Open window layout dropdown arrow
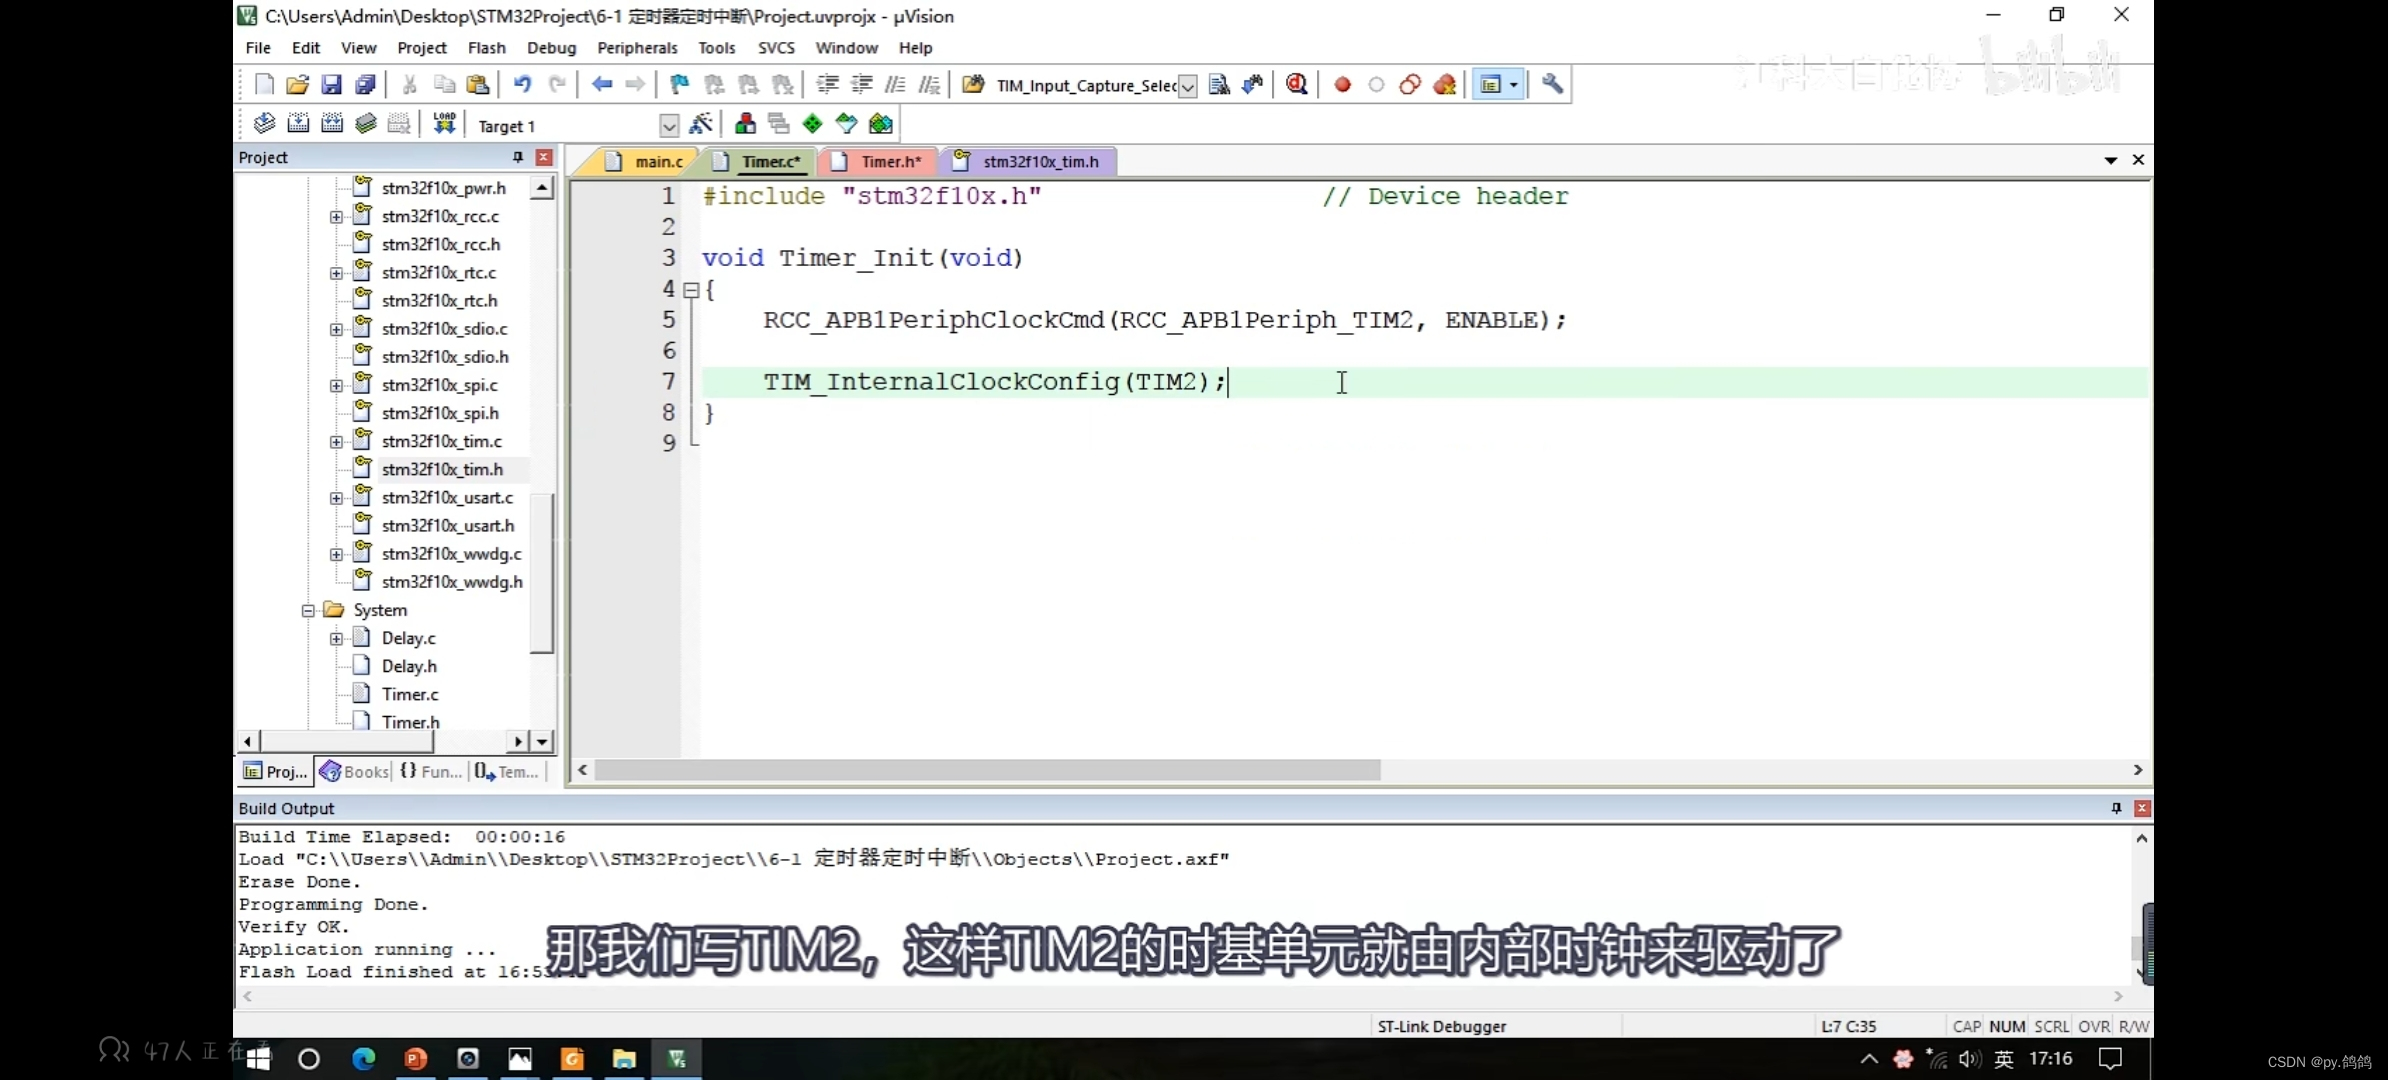 (1513, 85)
